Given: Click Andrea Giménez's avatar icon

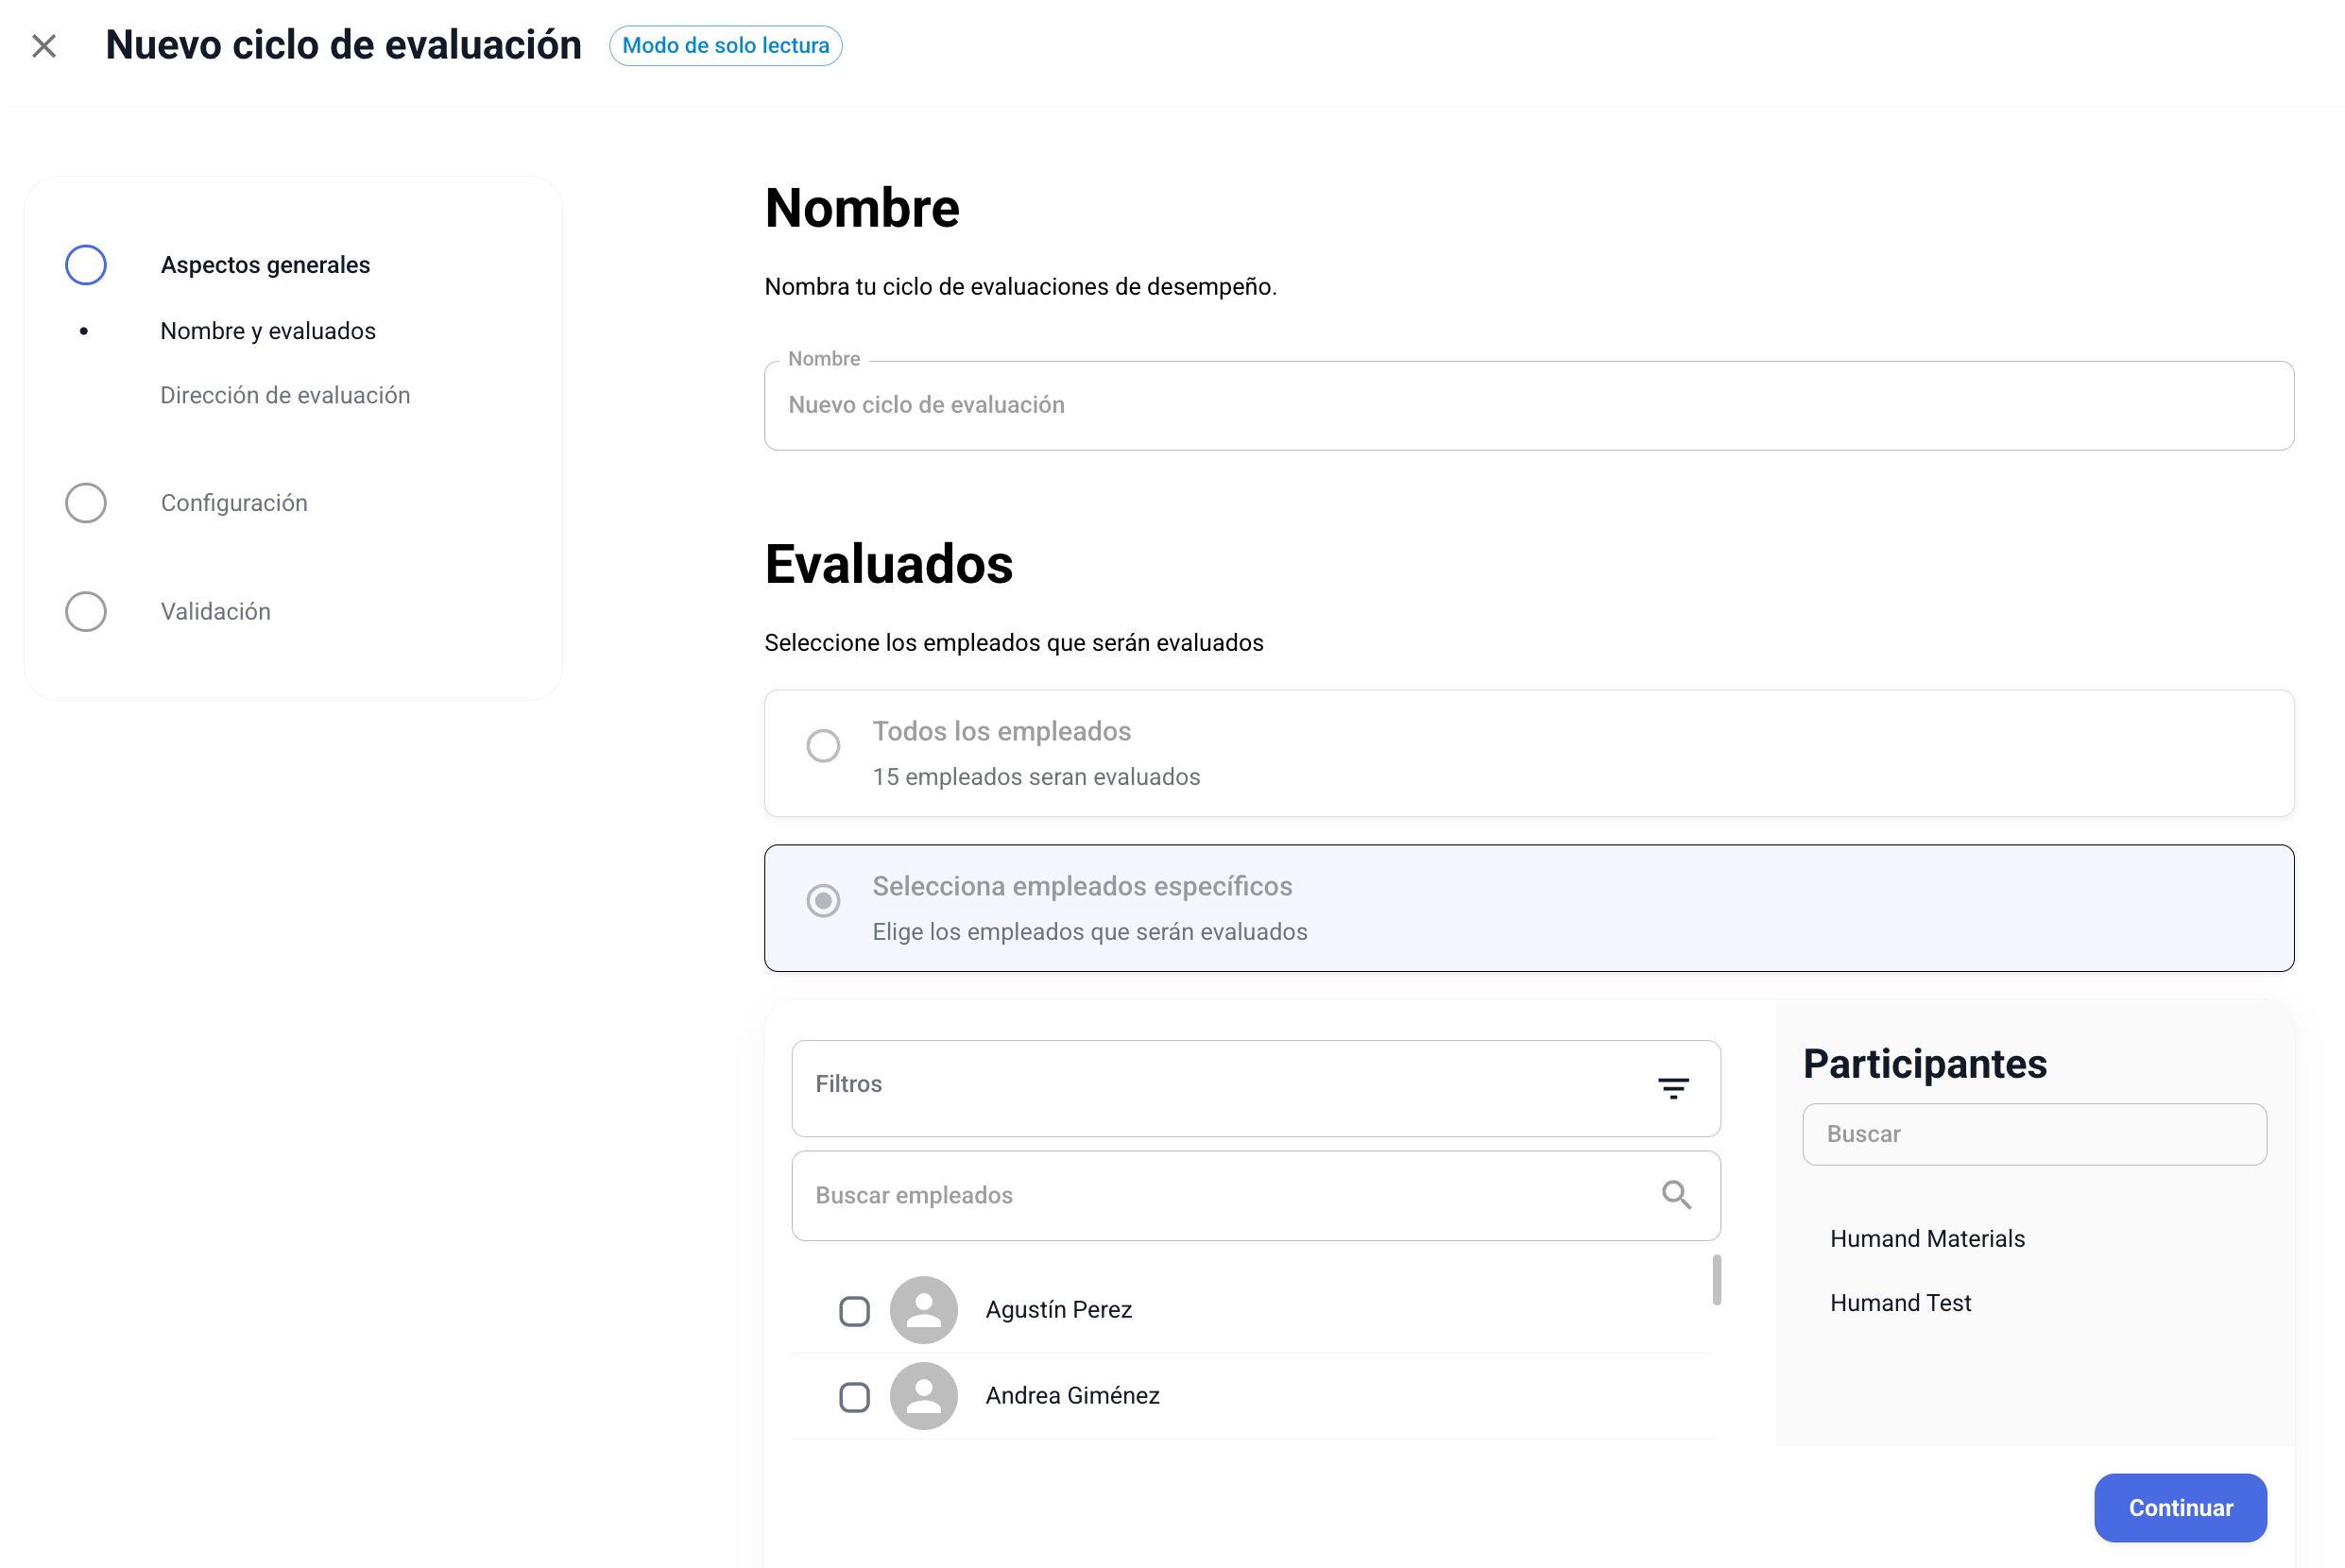Looking at the screenshot, I should click(923, 1396).
